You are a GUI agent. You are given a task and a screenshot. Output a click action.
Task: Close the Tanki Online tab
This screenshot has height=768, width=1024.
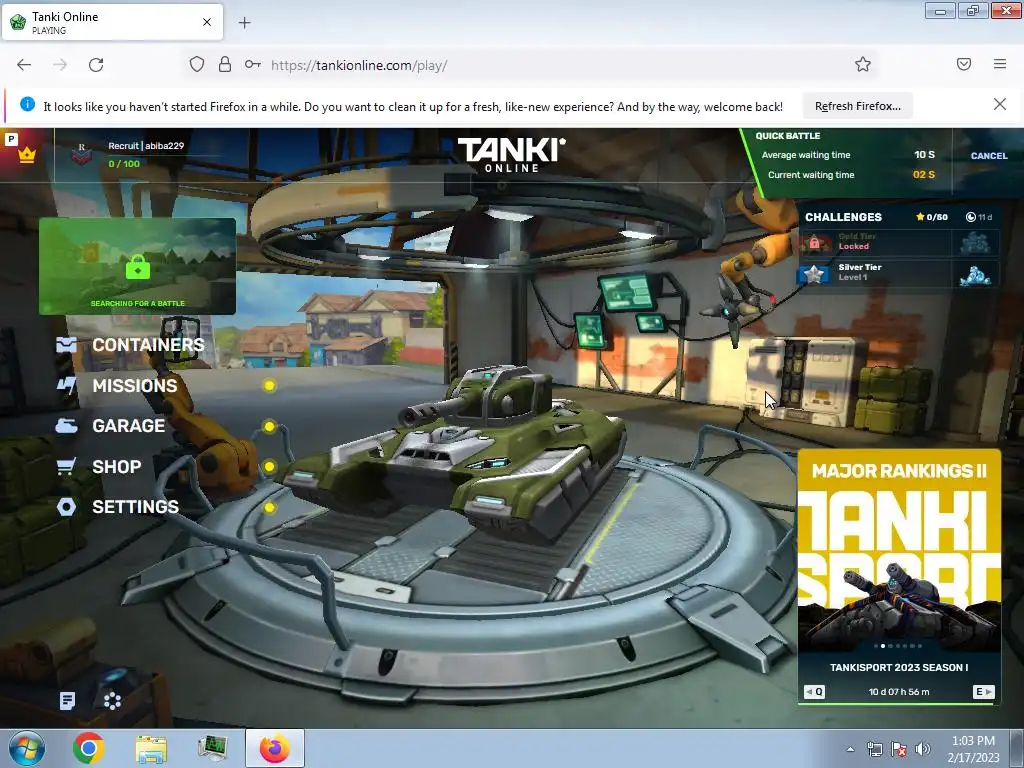tap(207, 22)
